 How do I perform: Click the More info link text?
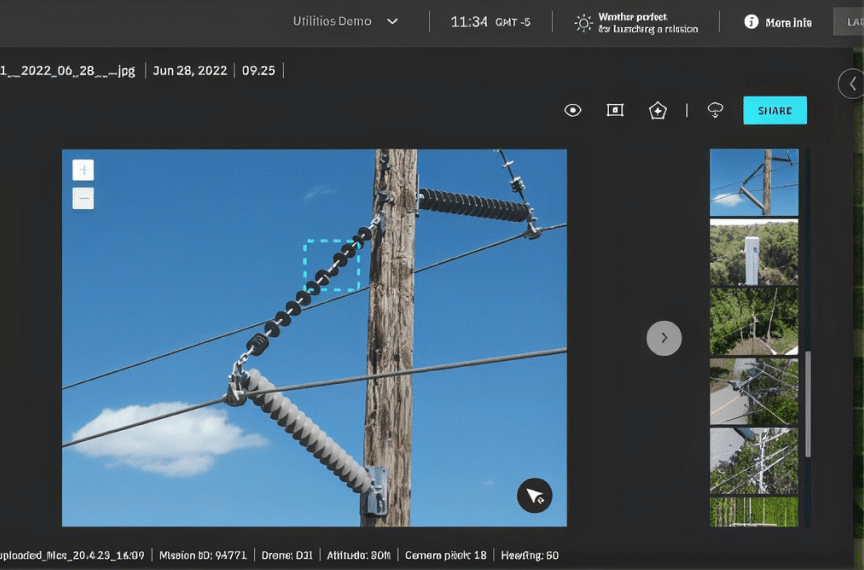788,23
